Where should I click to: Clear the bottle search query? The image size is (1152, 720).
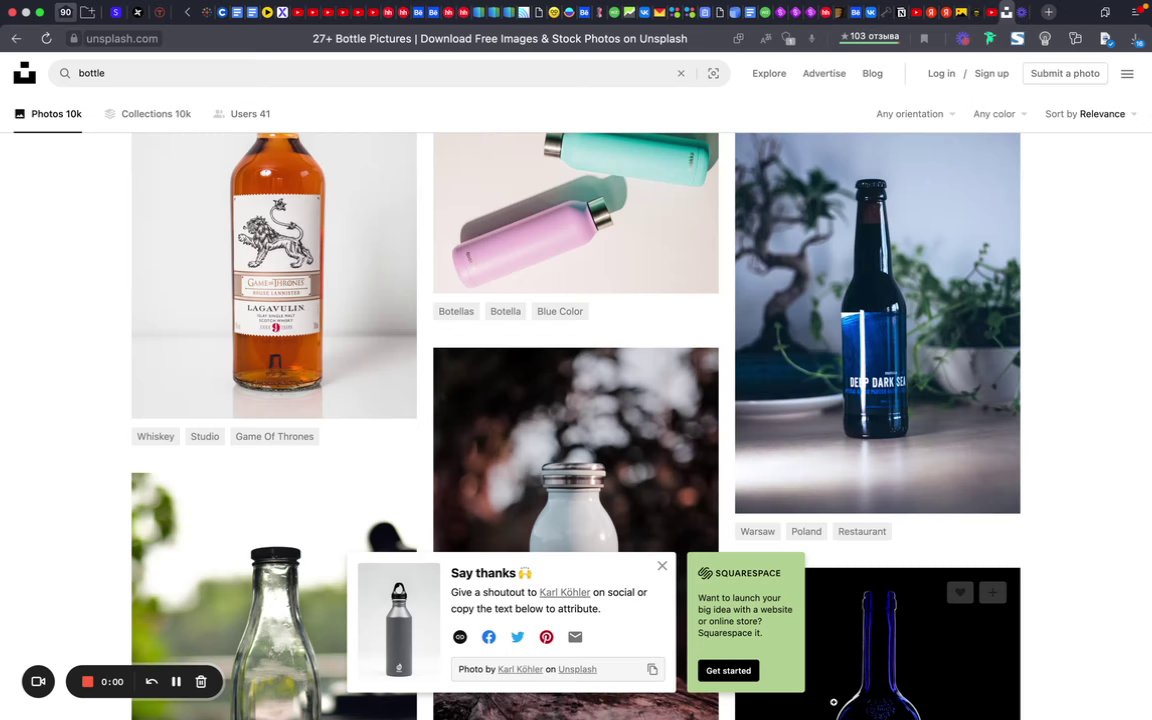(x=681, y=73)
